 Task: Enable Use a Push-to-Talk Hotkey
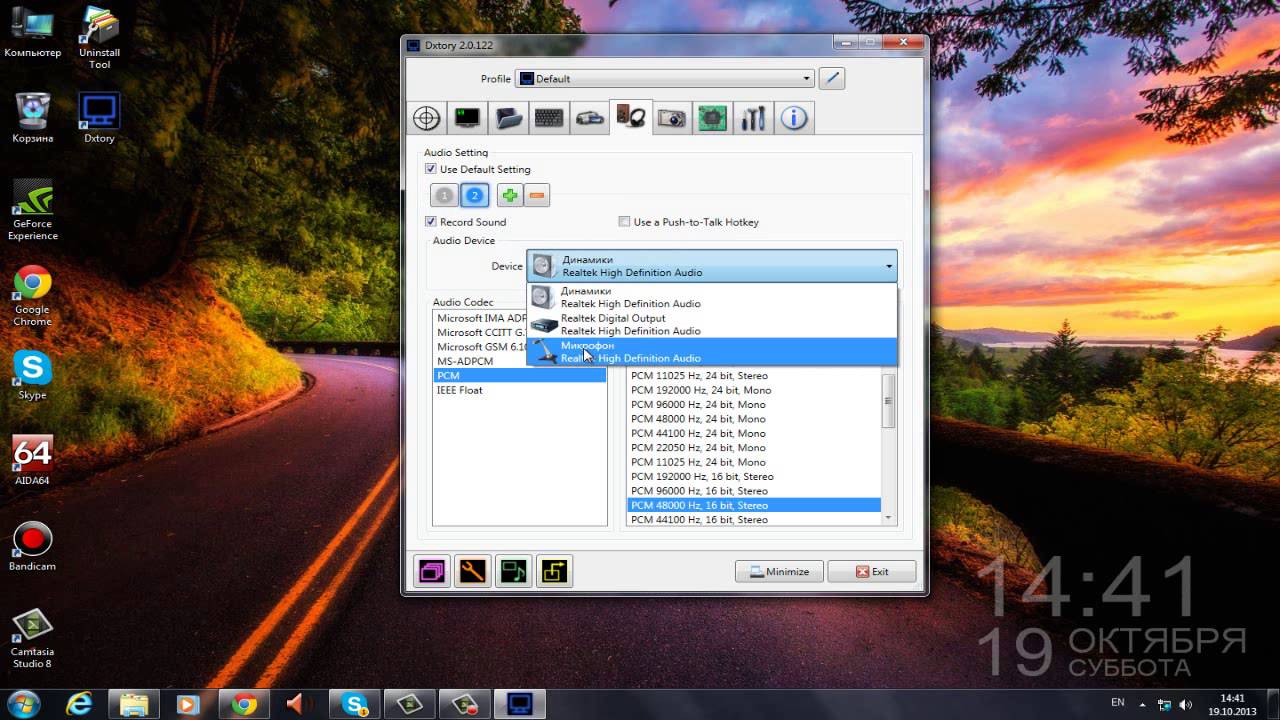625,222
